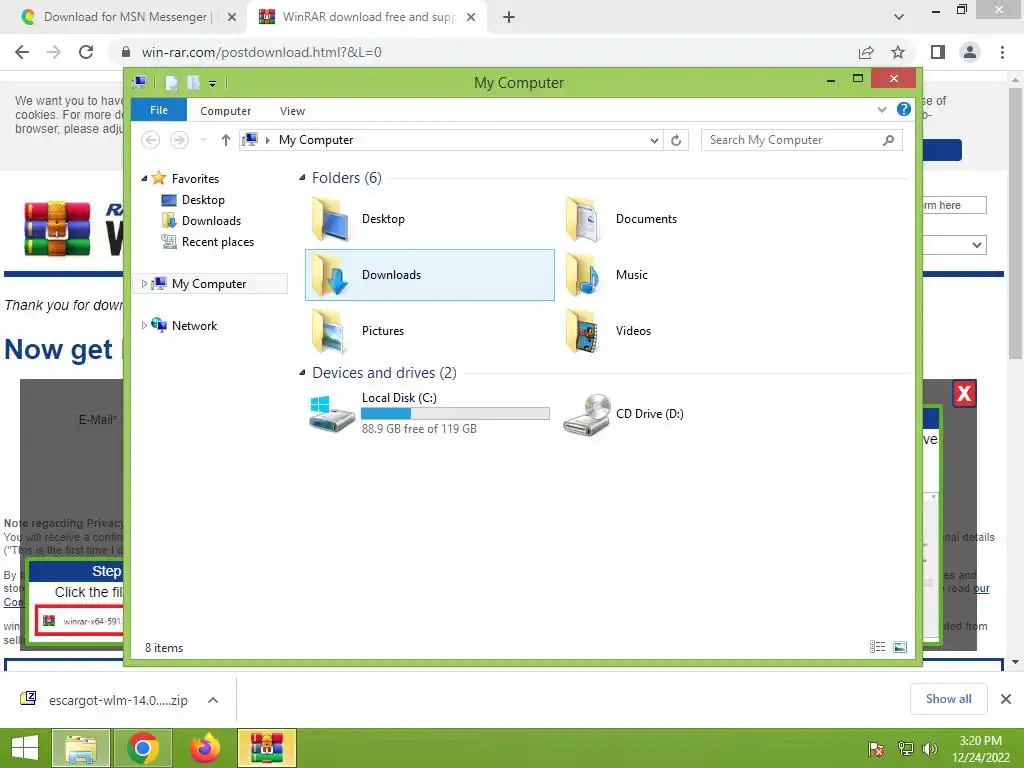Click the Search My Computer box
1024x768 pixels.
pyautogui.click(x=801, y=140)
